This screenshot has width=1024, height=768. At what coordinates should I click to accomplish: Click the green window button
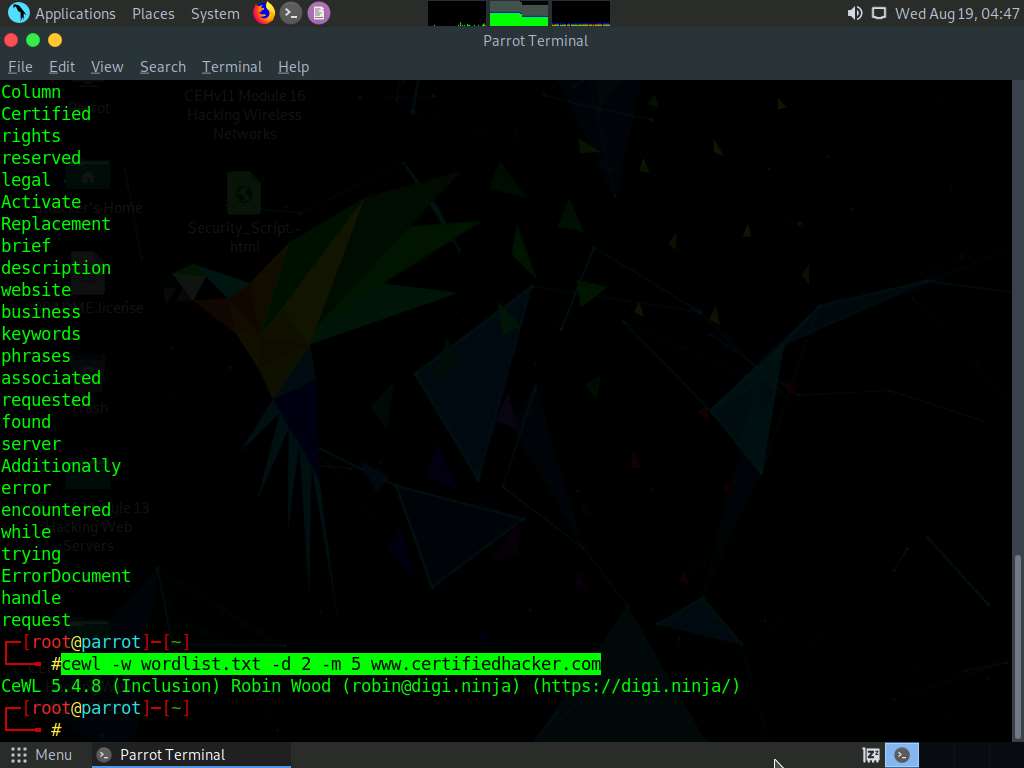coord(33,40)
